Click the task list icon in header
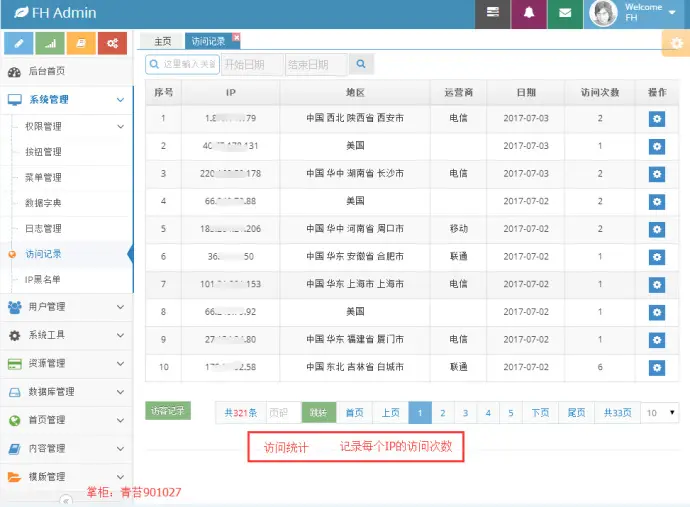Image resolution: width=690 pixels, height=507 pixels. coord(492,13)
